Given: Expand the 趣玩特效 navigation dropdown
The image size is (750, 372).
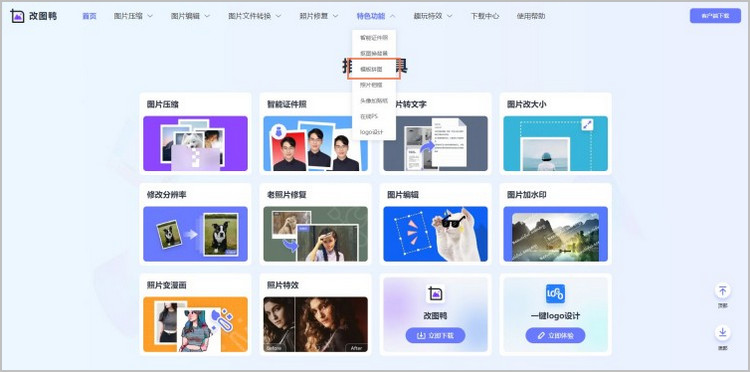Looking at the screenshot, I should pyautogui.click(x=433, y=16).
